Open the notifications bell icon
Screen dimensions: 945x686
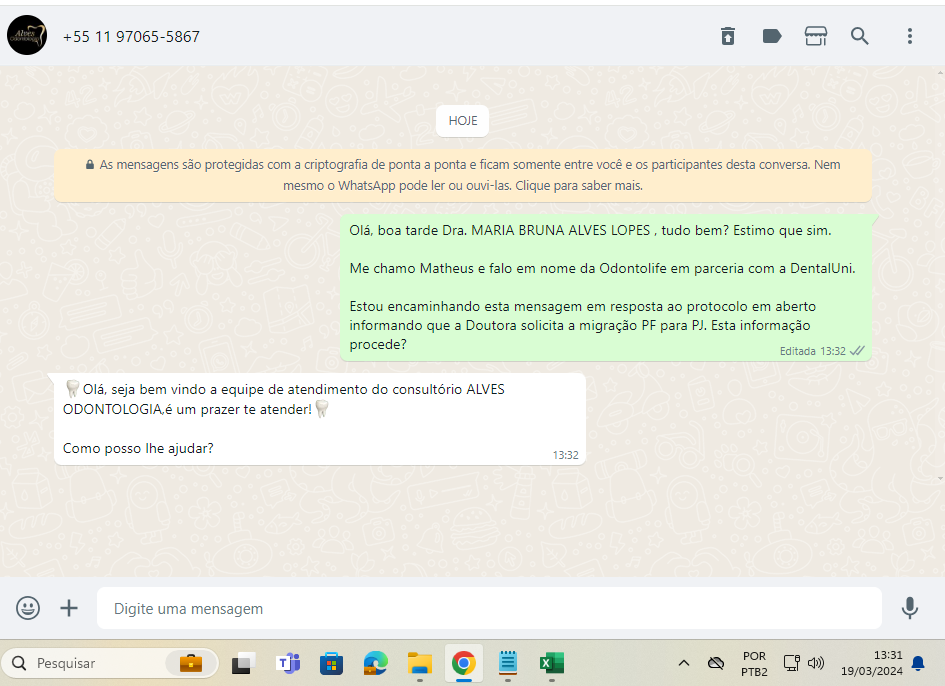[918, 663]
